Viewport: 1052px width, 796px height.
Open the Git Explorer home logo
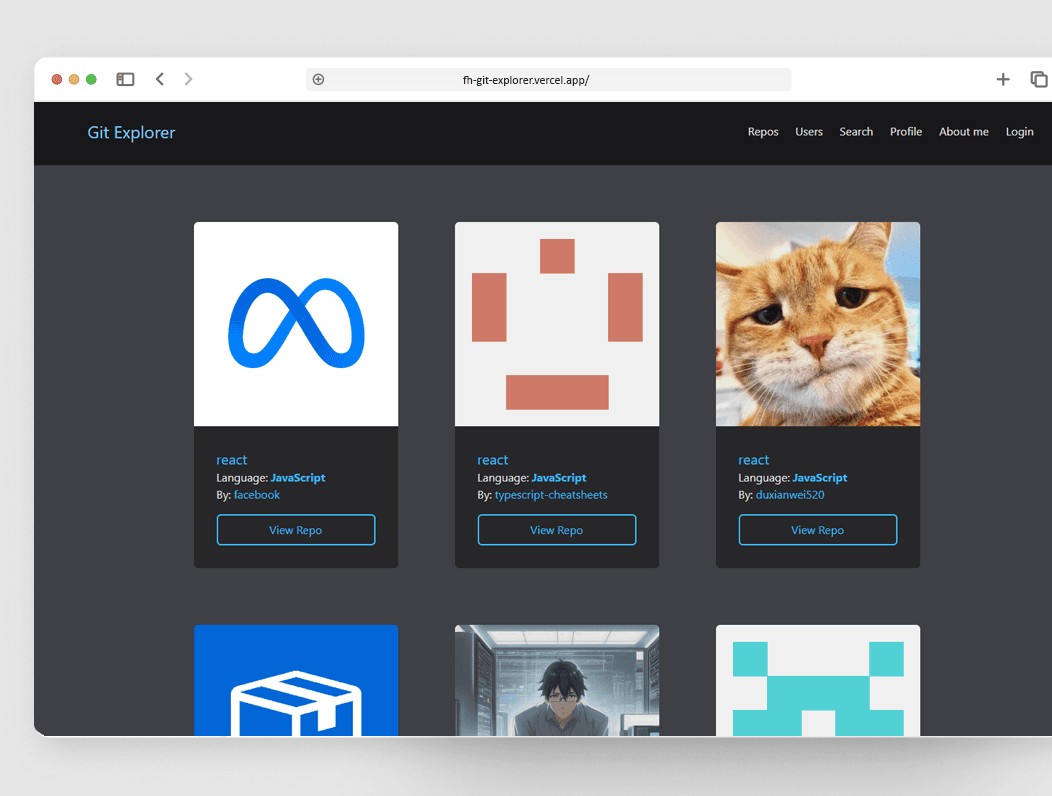(131, 132)
